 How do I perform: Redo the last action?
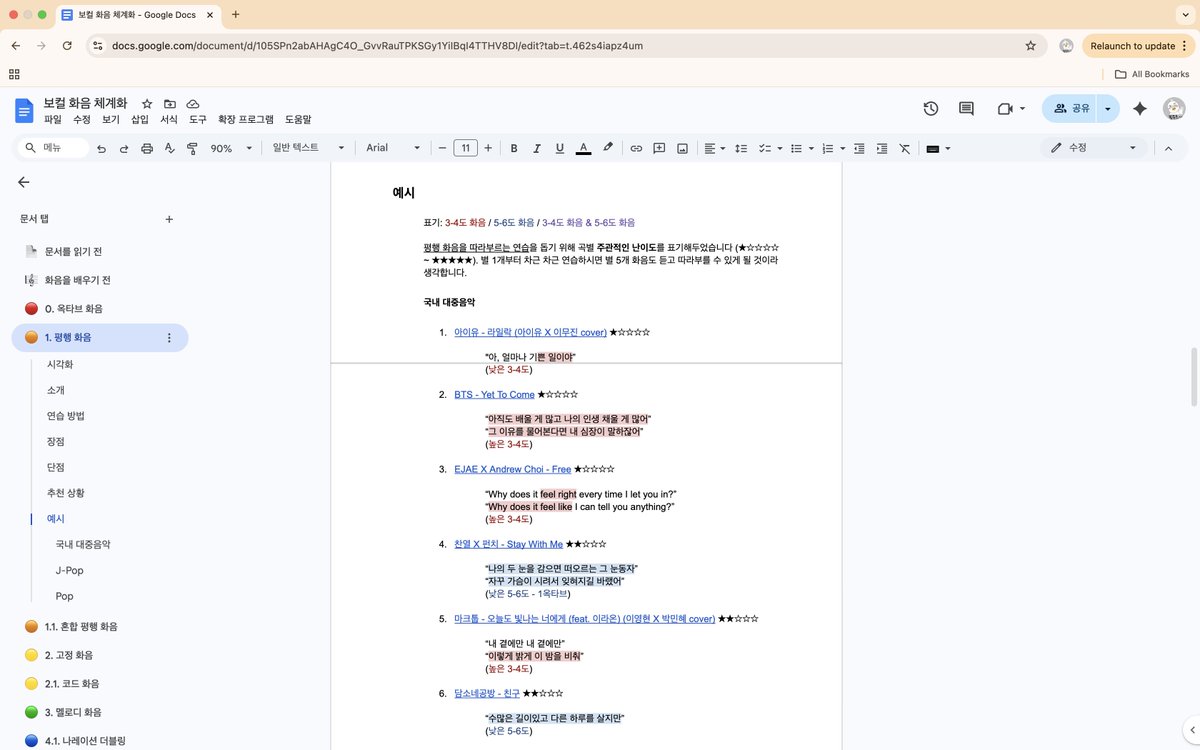coord(124,148)
